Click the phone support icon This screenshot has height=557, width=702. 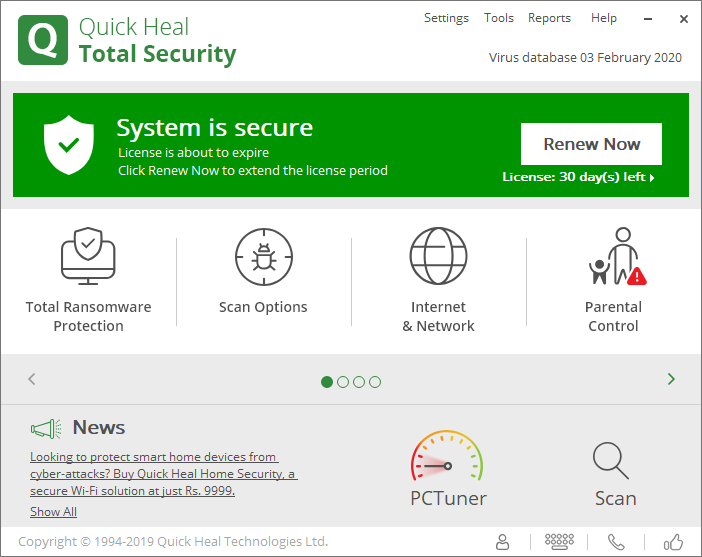coord(617,542)
